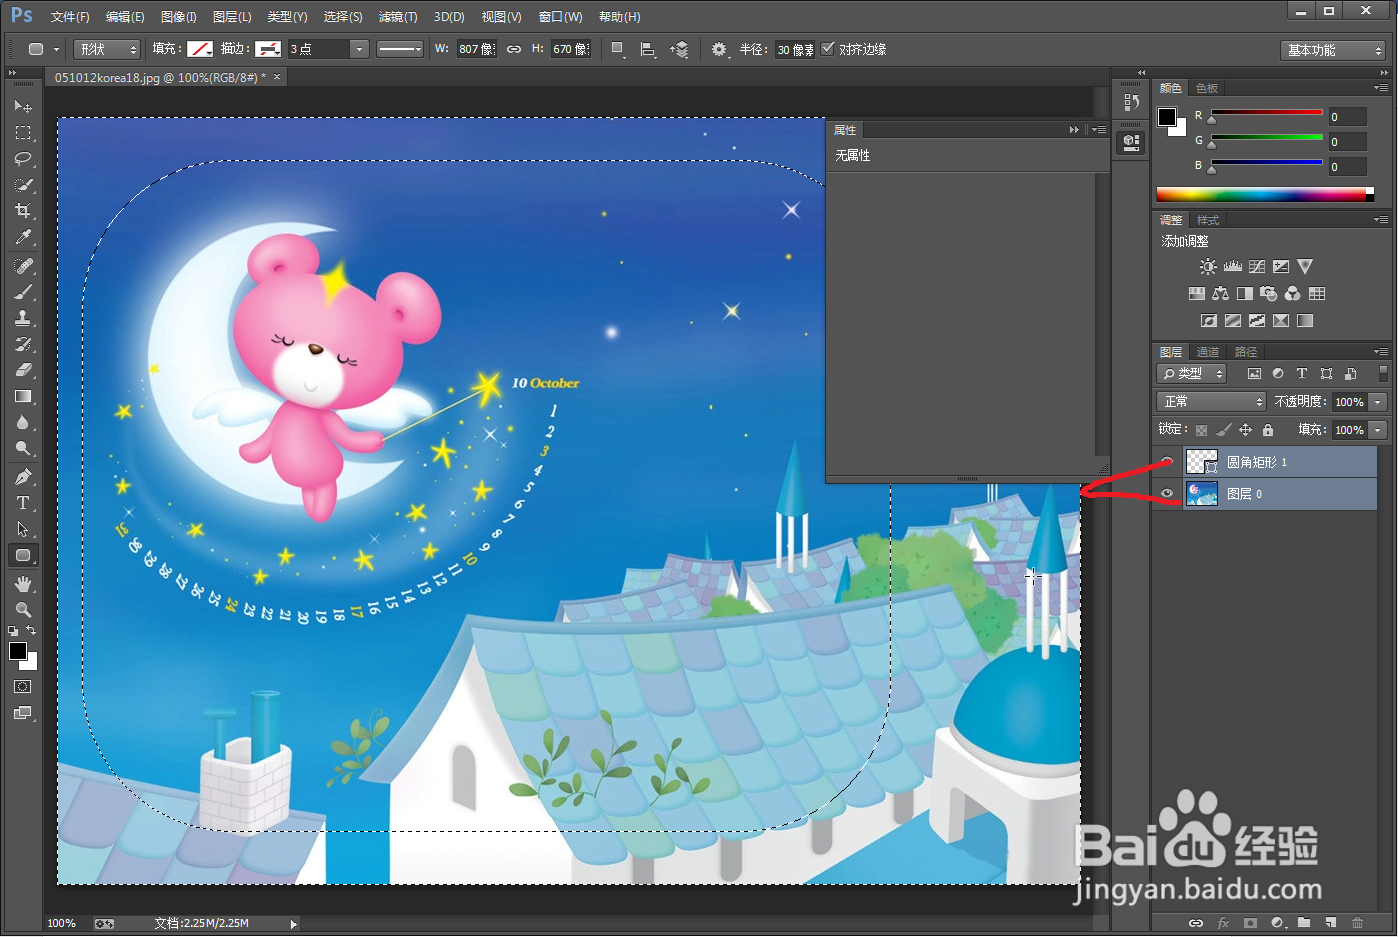1398x937 pixels.
Task: Select the Pen tool
Action: 23,477
